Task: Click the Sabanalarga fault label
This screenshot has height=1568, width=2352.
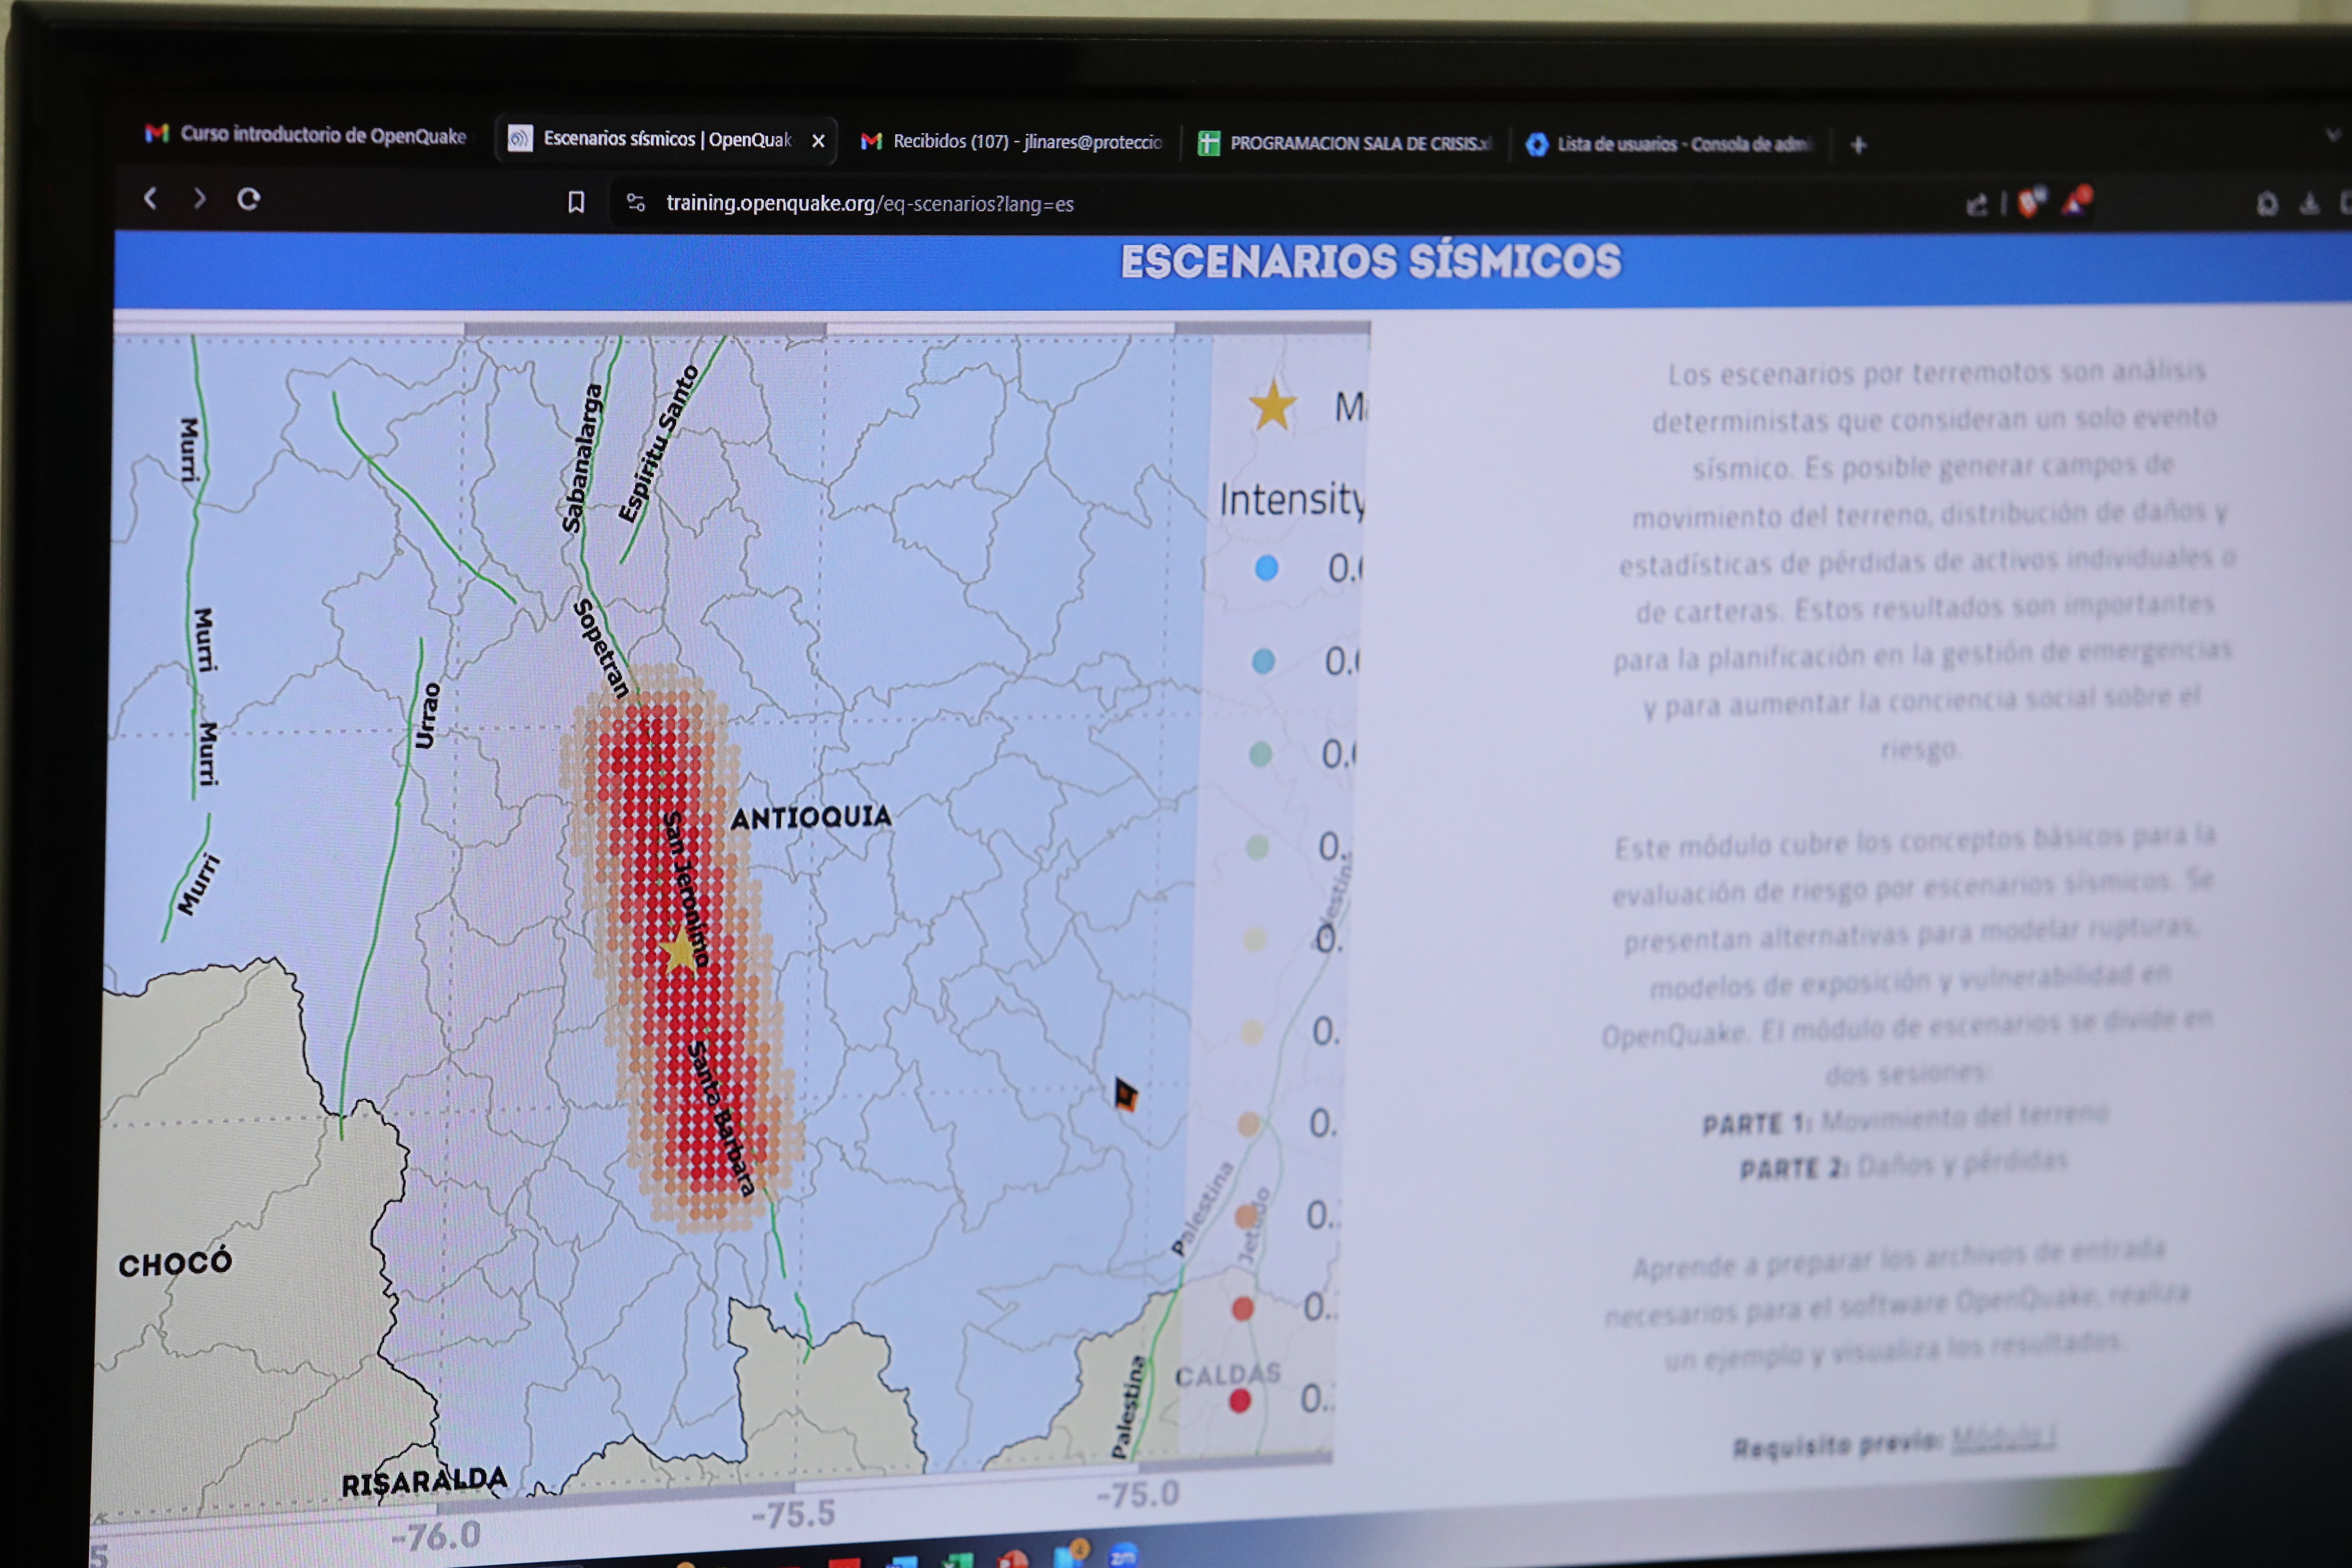Action: tap(582, 457)
